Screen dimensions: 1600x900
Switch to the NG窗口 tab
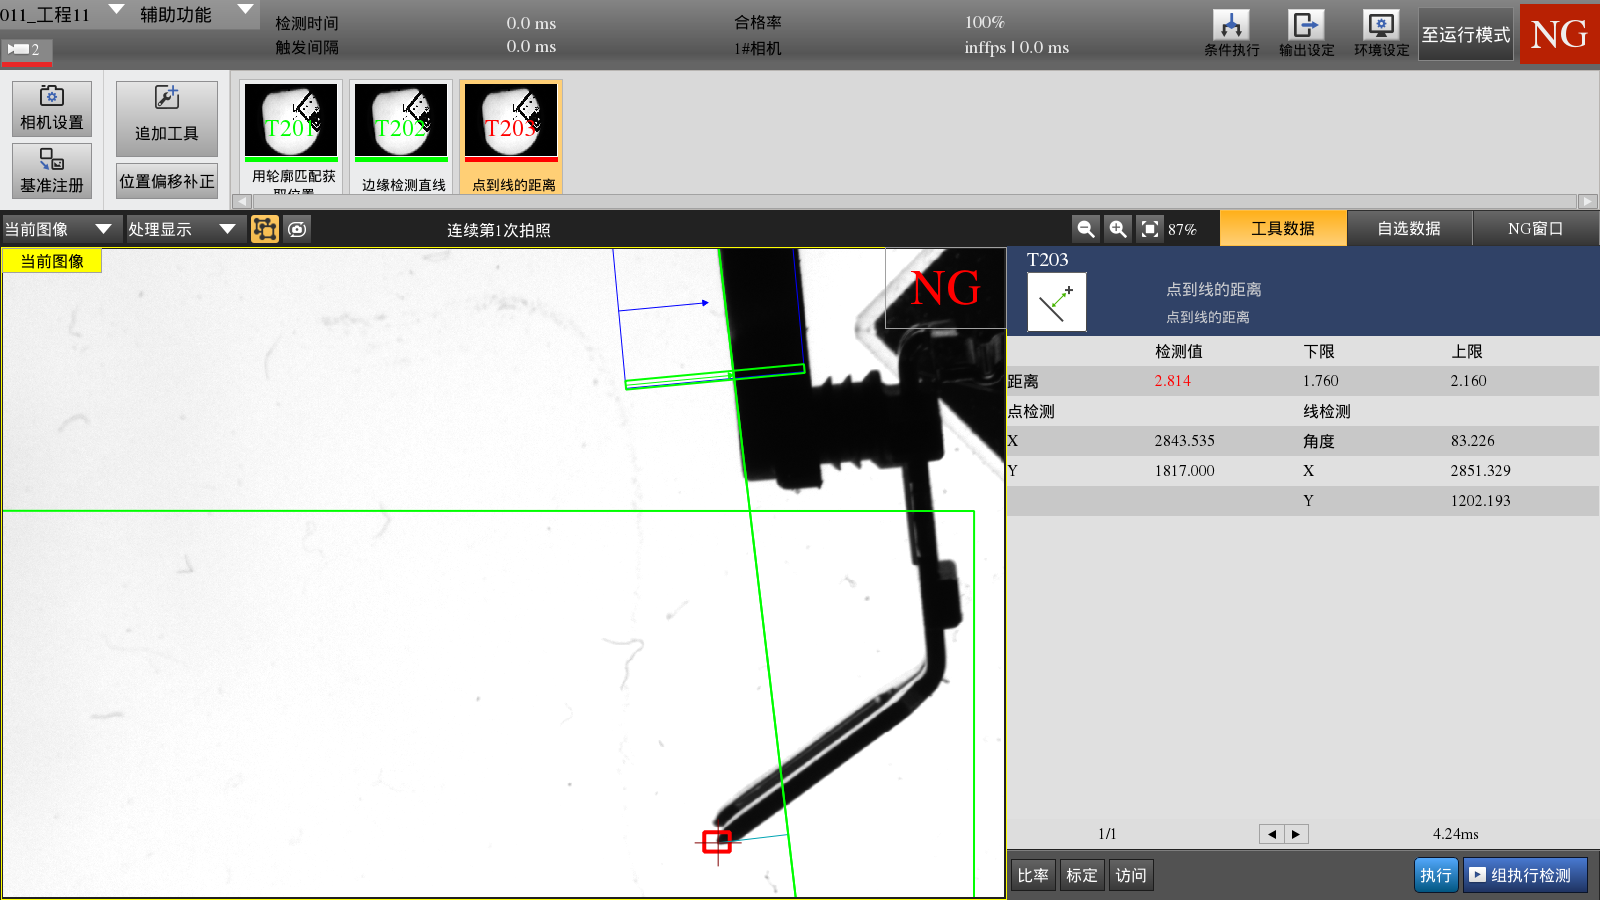tap(1534, 229)
